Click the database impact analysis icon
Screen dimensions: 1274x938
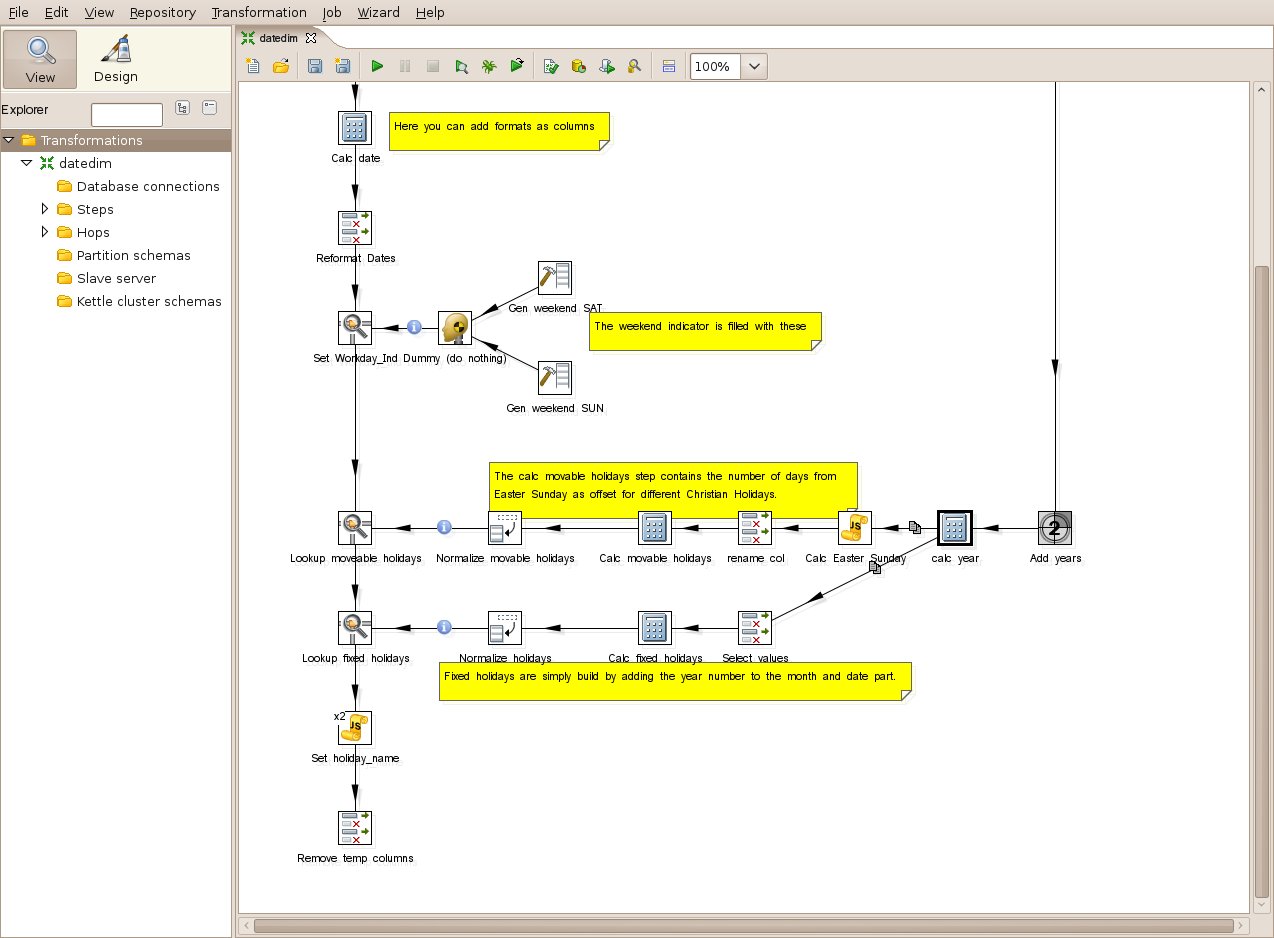(x=578, y=67)
